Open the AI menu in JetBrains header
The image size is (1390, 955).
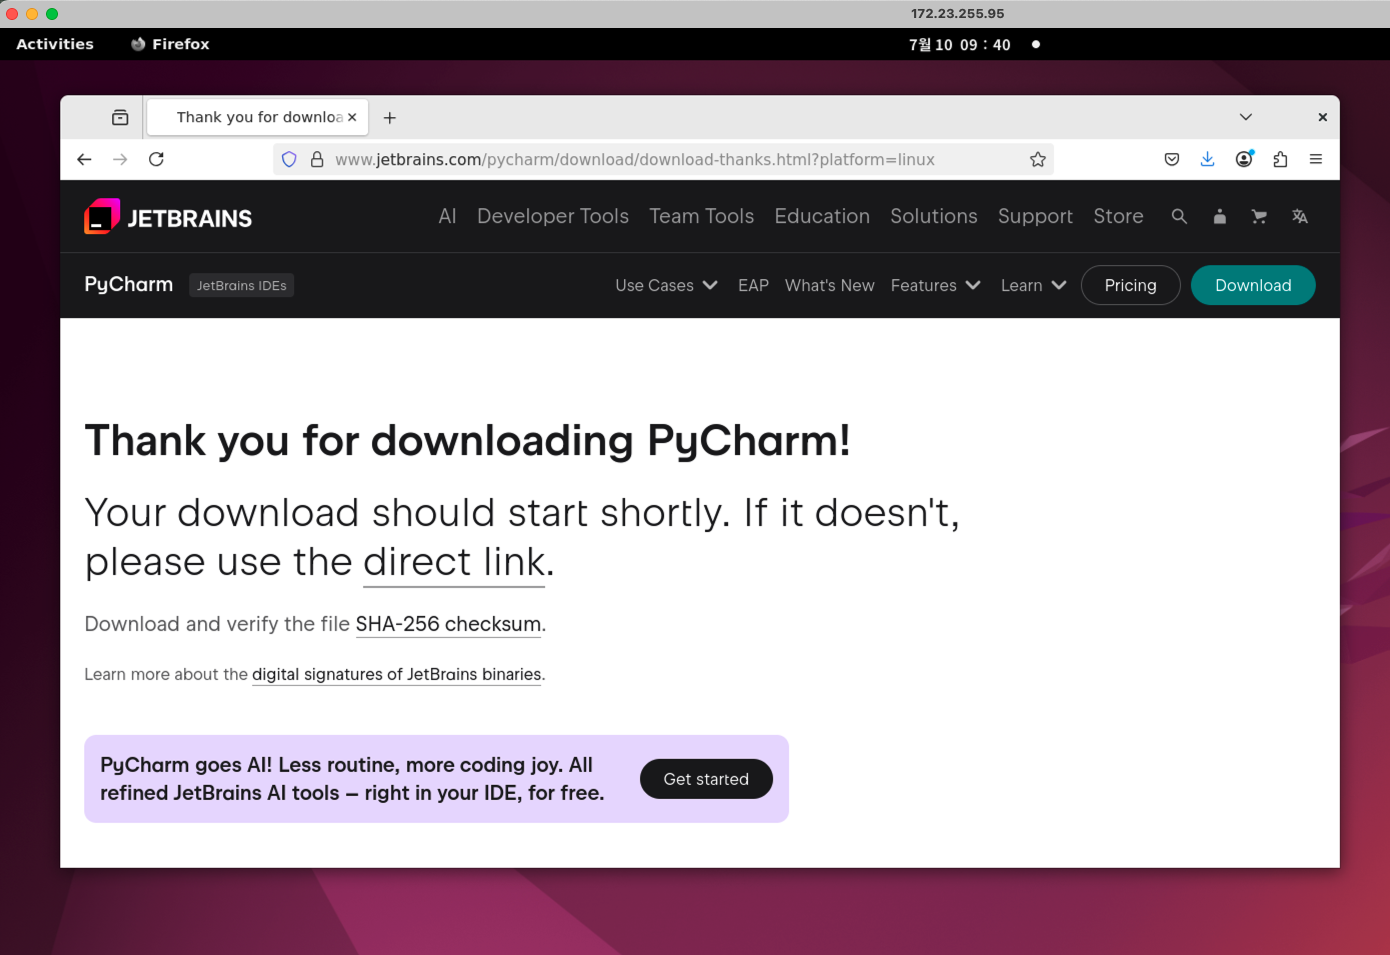447,216
